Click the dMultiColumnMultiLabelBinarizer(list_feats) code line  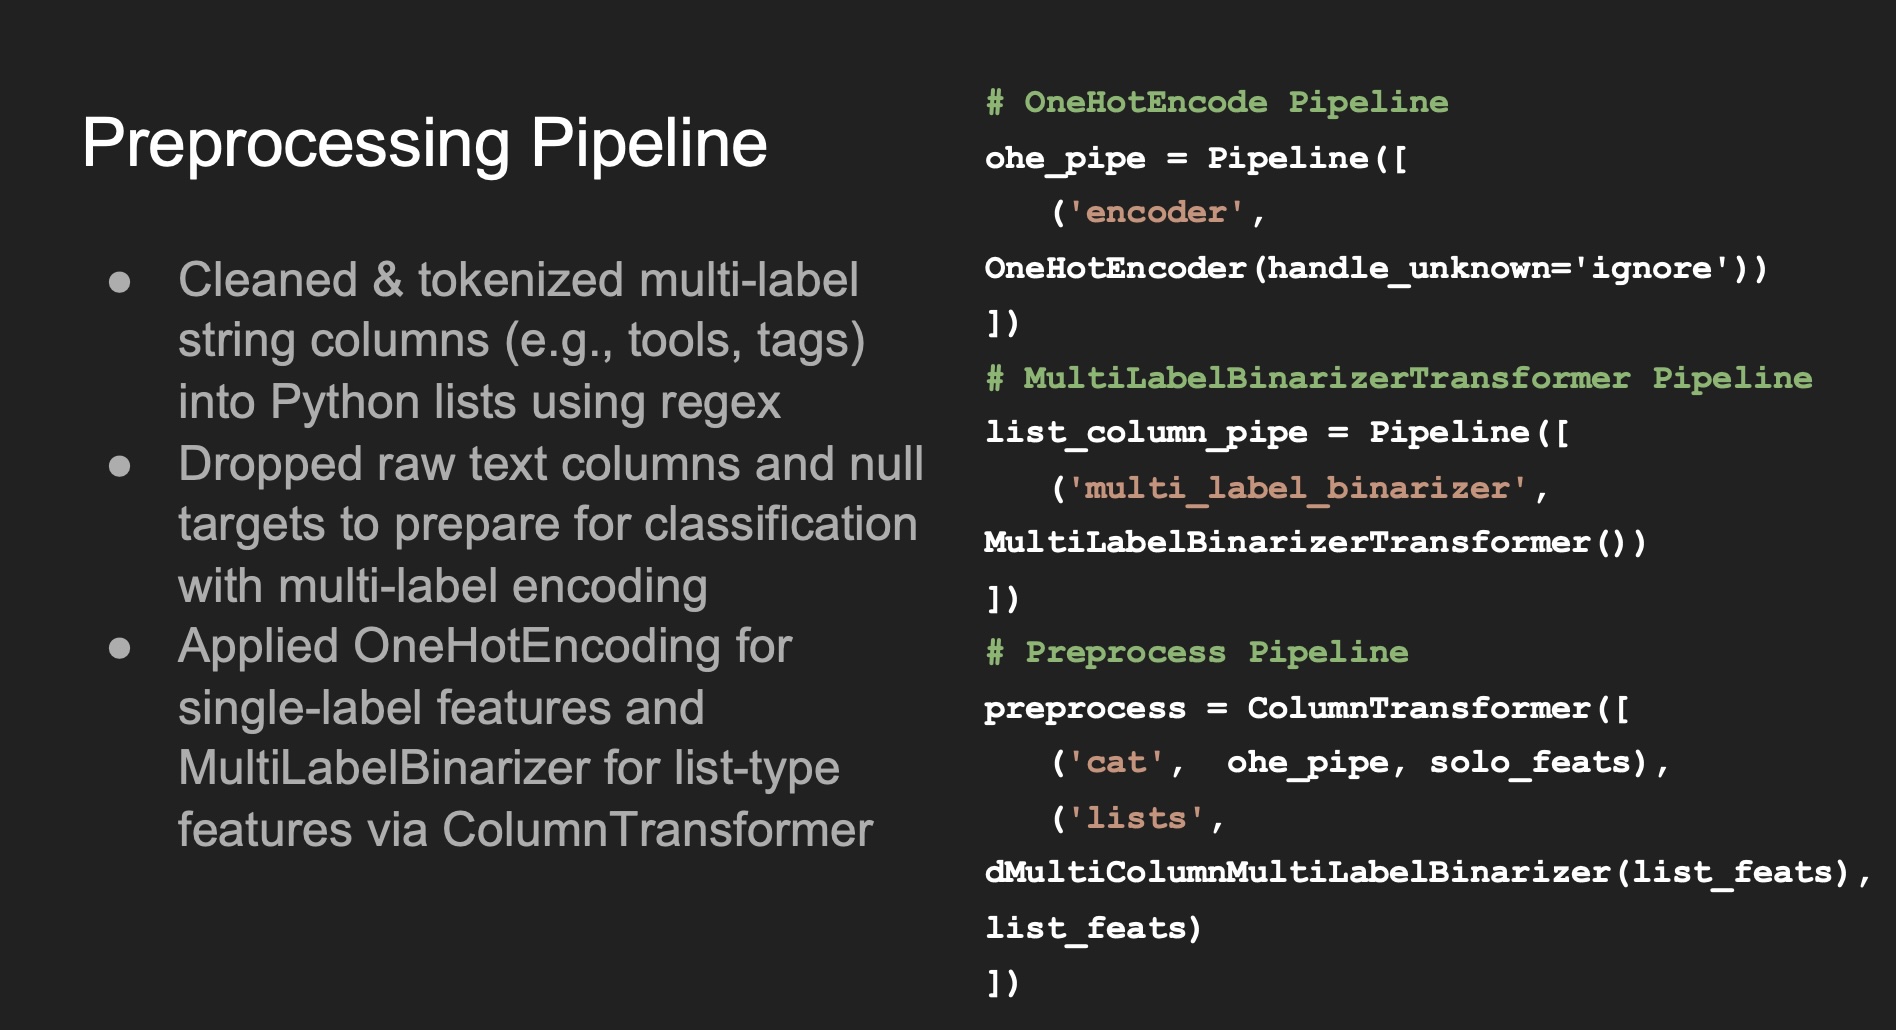pyautogui.click(x=1427, y=872)
